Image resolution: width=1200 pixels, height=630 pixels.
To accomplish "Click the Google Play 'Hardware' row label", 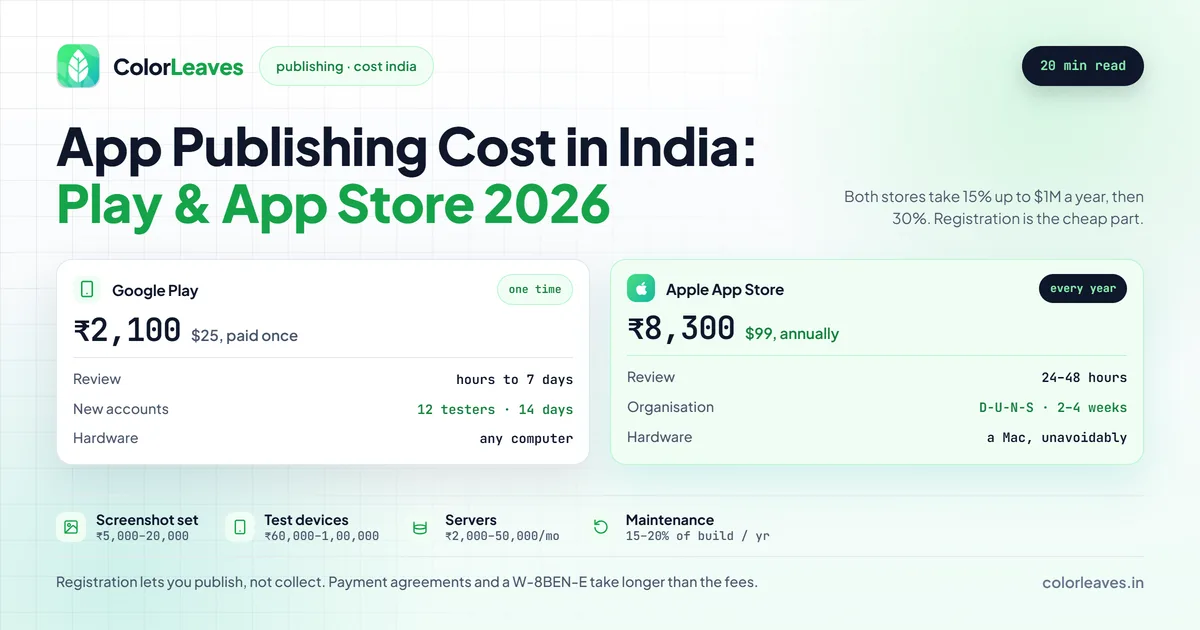I will (106, 438).
